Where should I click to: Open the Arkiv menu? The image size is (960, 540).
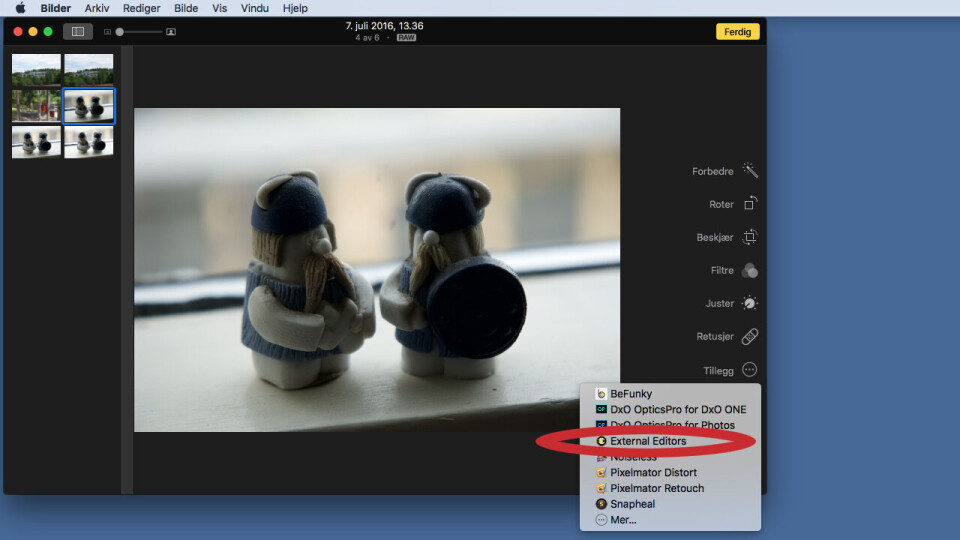click(x=97, y=8)
